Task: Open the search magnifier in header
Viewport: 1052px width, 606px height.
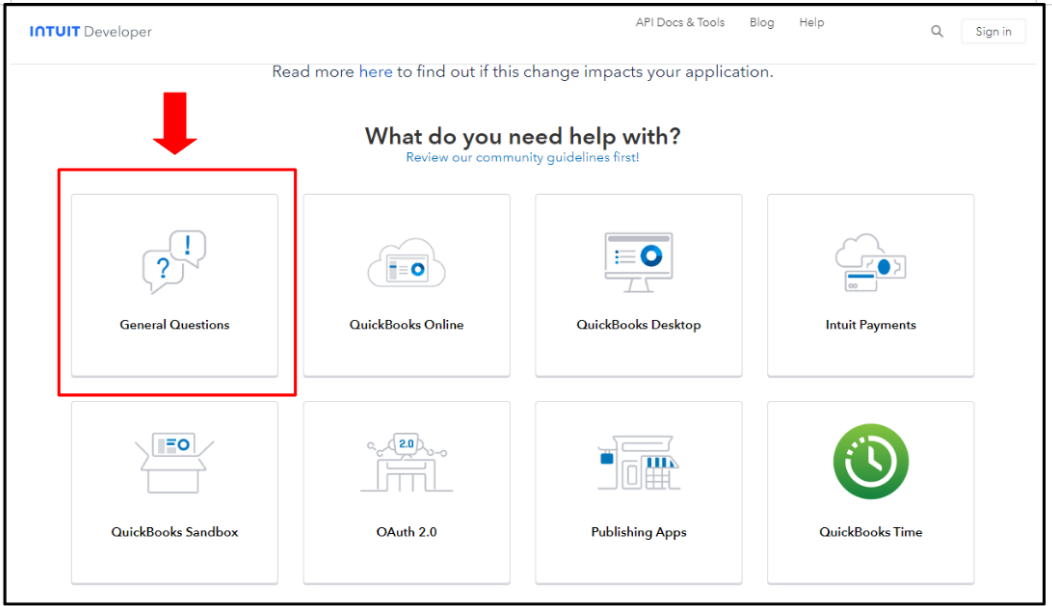Action: 937,31
